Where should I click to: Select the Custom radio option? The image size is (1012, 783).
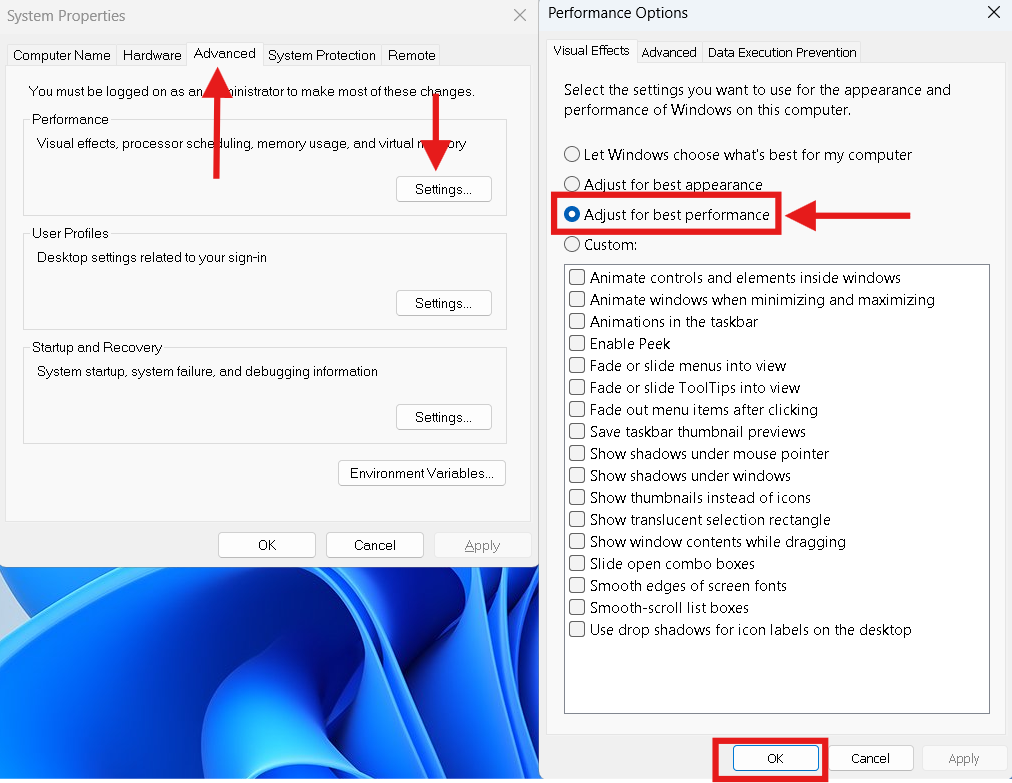(x=573, y=244)
